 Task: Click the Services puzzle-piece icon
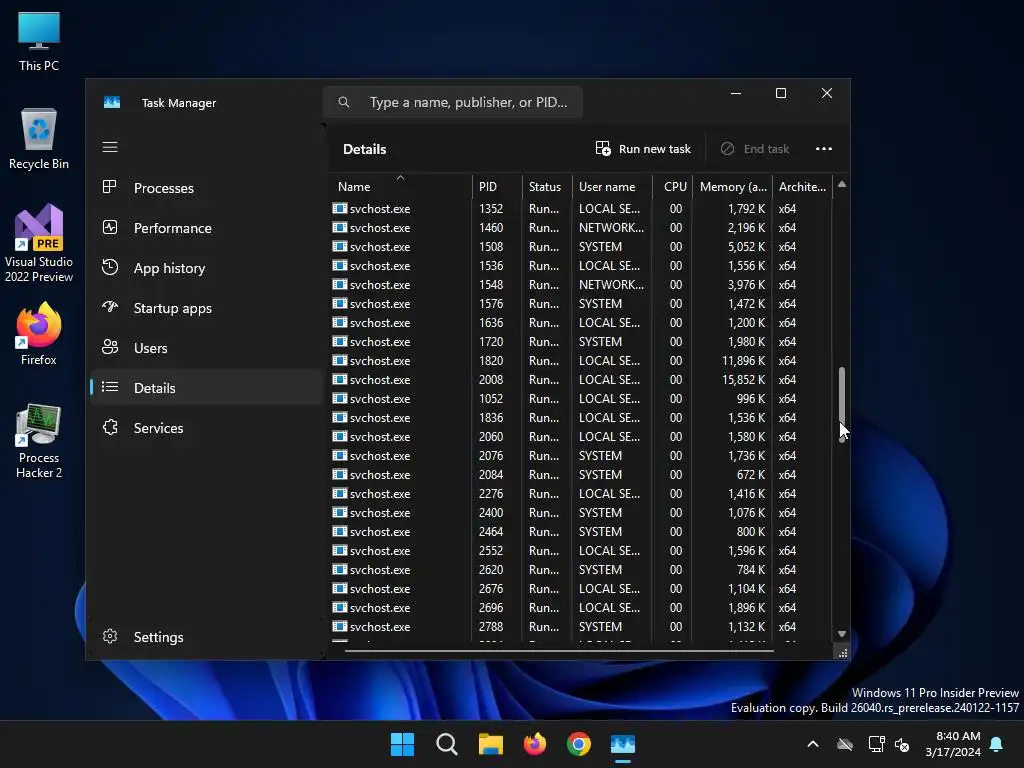(x=110, y=427)
